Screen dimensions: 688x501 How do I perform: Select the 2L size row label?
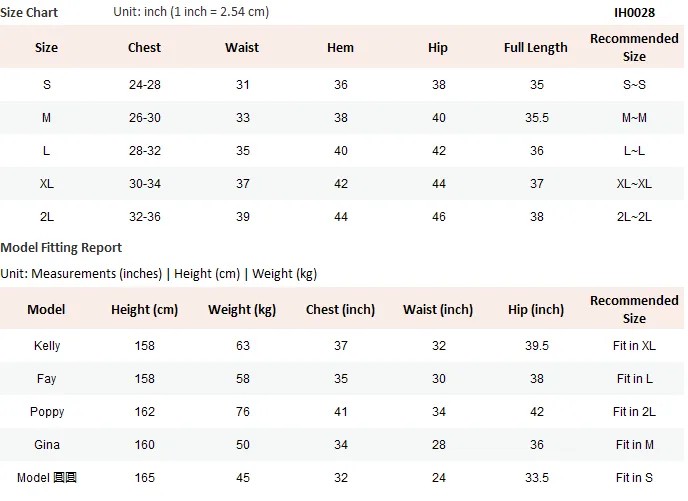47,217
